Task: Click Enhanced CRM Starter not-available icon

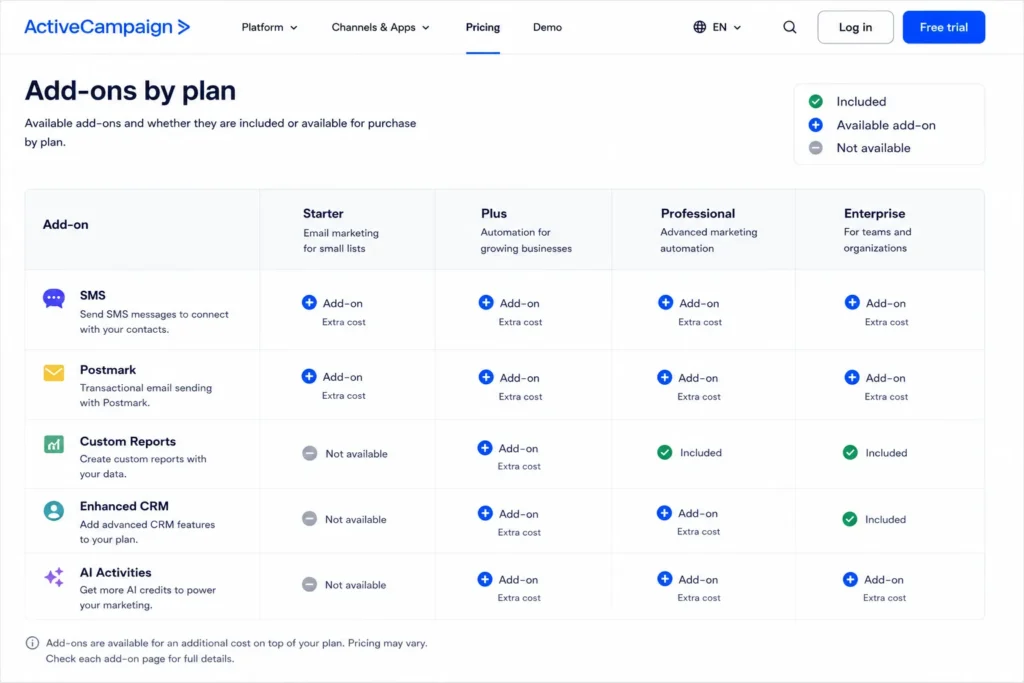Action: (x=310, y=519)
